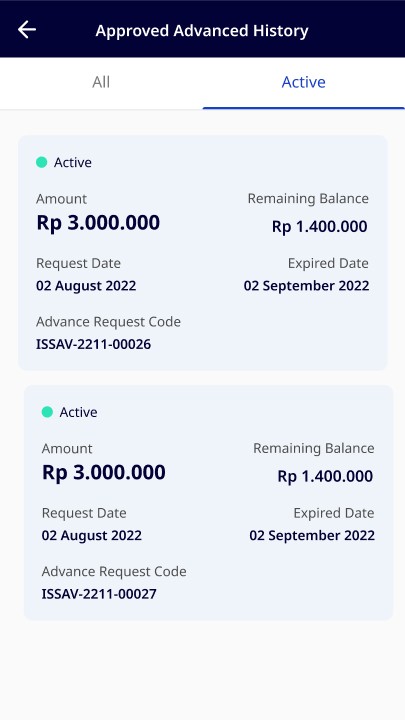Viewport: 405px width, 720px height.
Task: Select advance request code ISSAV-2211-00026
Action: 93,344
